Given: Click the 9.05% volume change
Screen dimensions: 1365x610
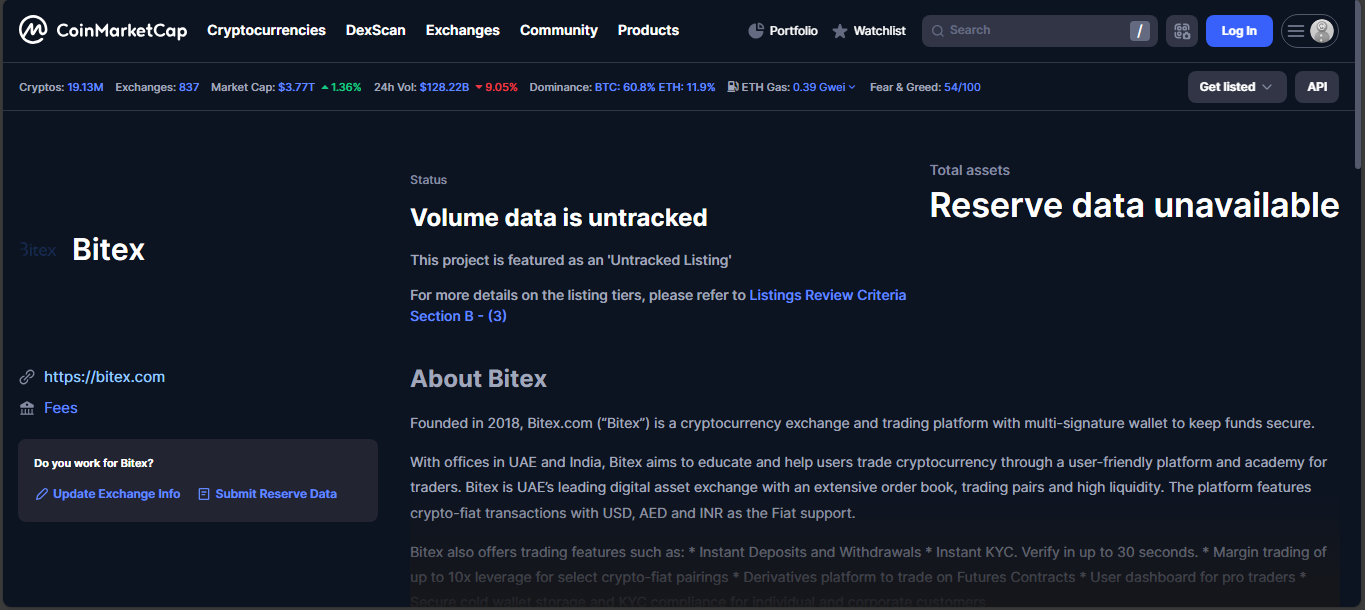Looking at the screenshot, I should 496,87.
